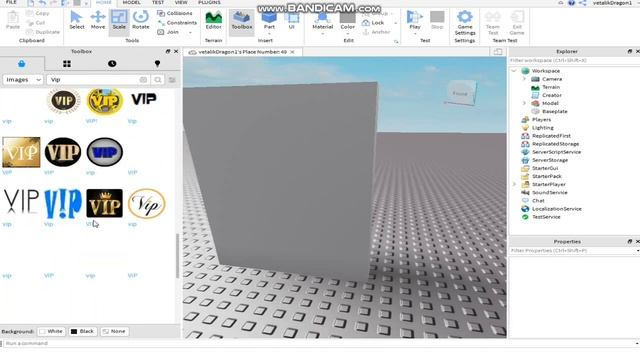Open Game Settings

click(465, 22)
